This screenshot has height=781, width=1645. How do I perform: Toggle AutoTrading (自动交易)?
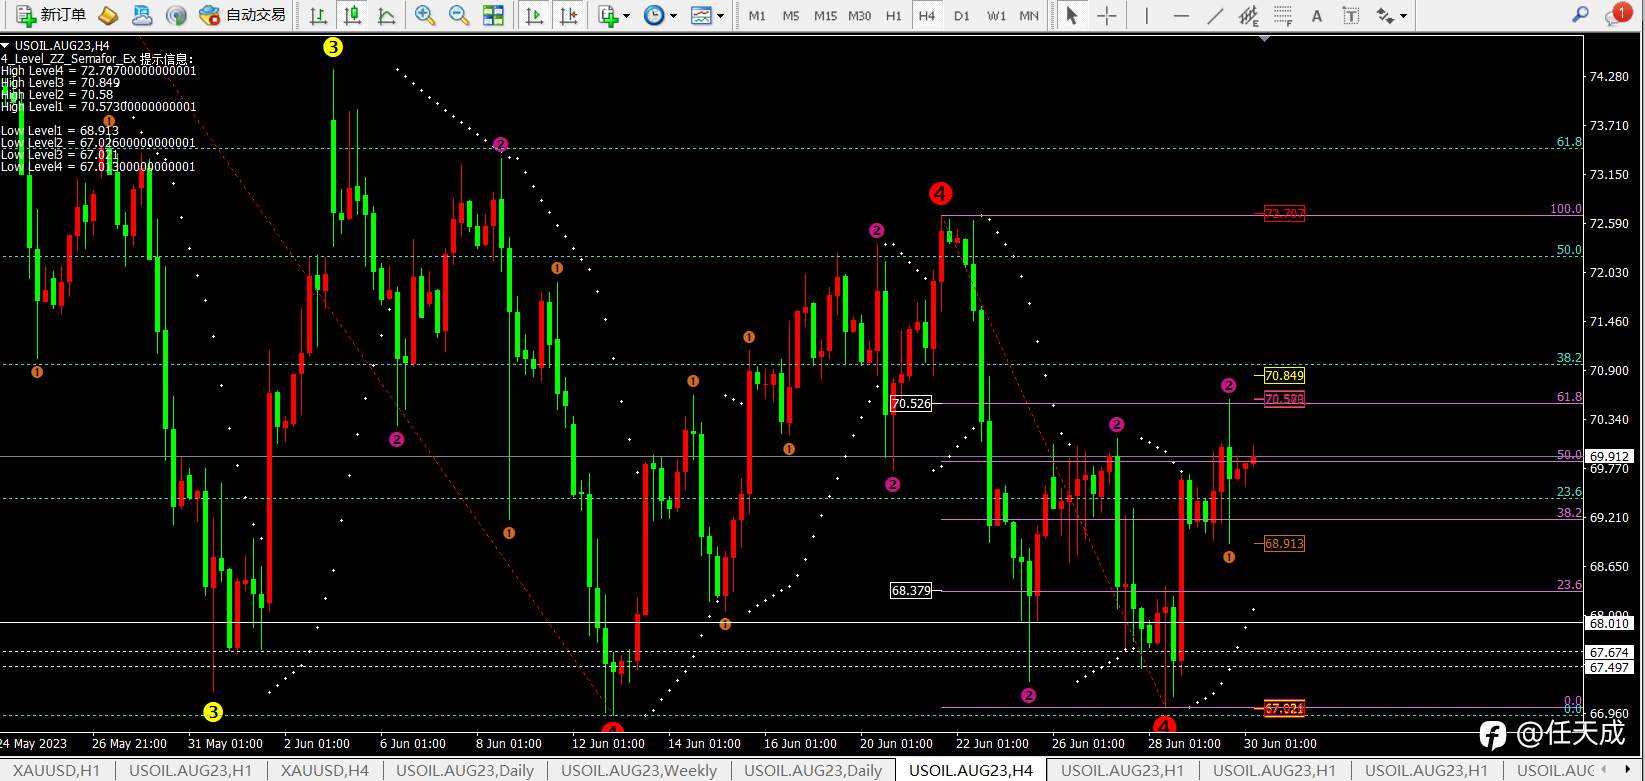coord(243,15)
